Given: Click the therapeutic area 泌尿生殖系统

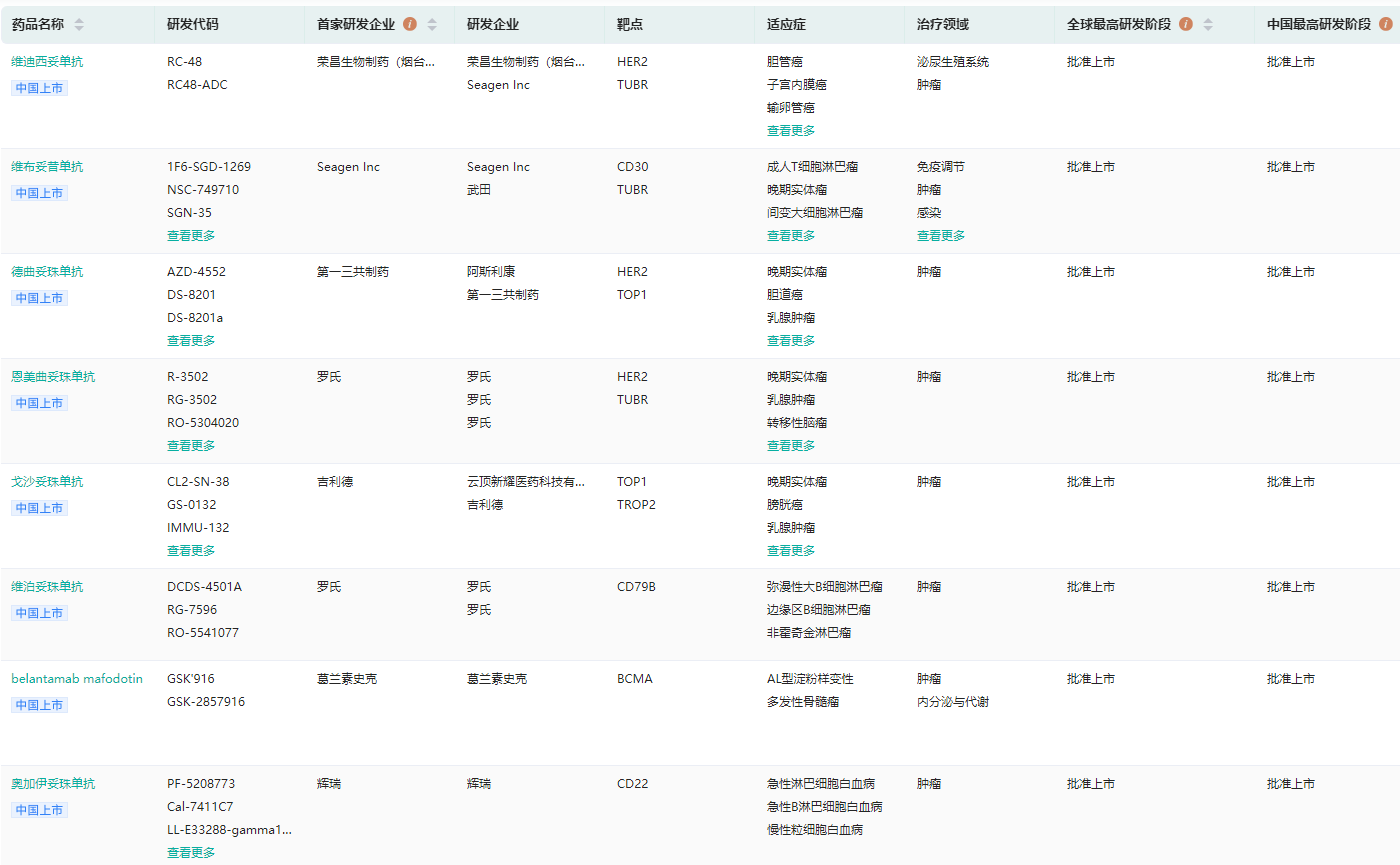Looking at the screenshot, I should pyautogui.click(x=953, y=62).
